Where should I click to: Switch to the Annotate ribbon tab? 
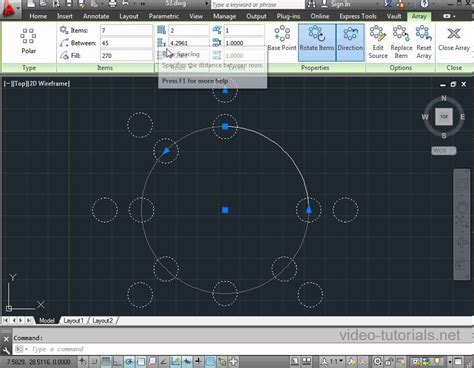pos(96,16)
